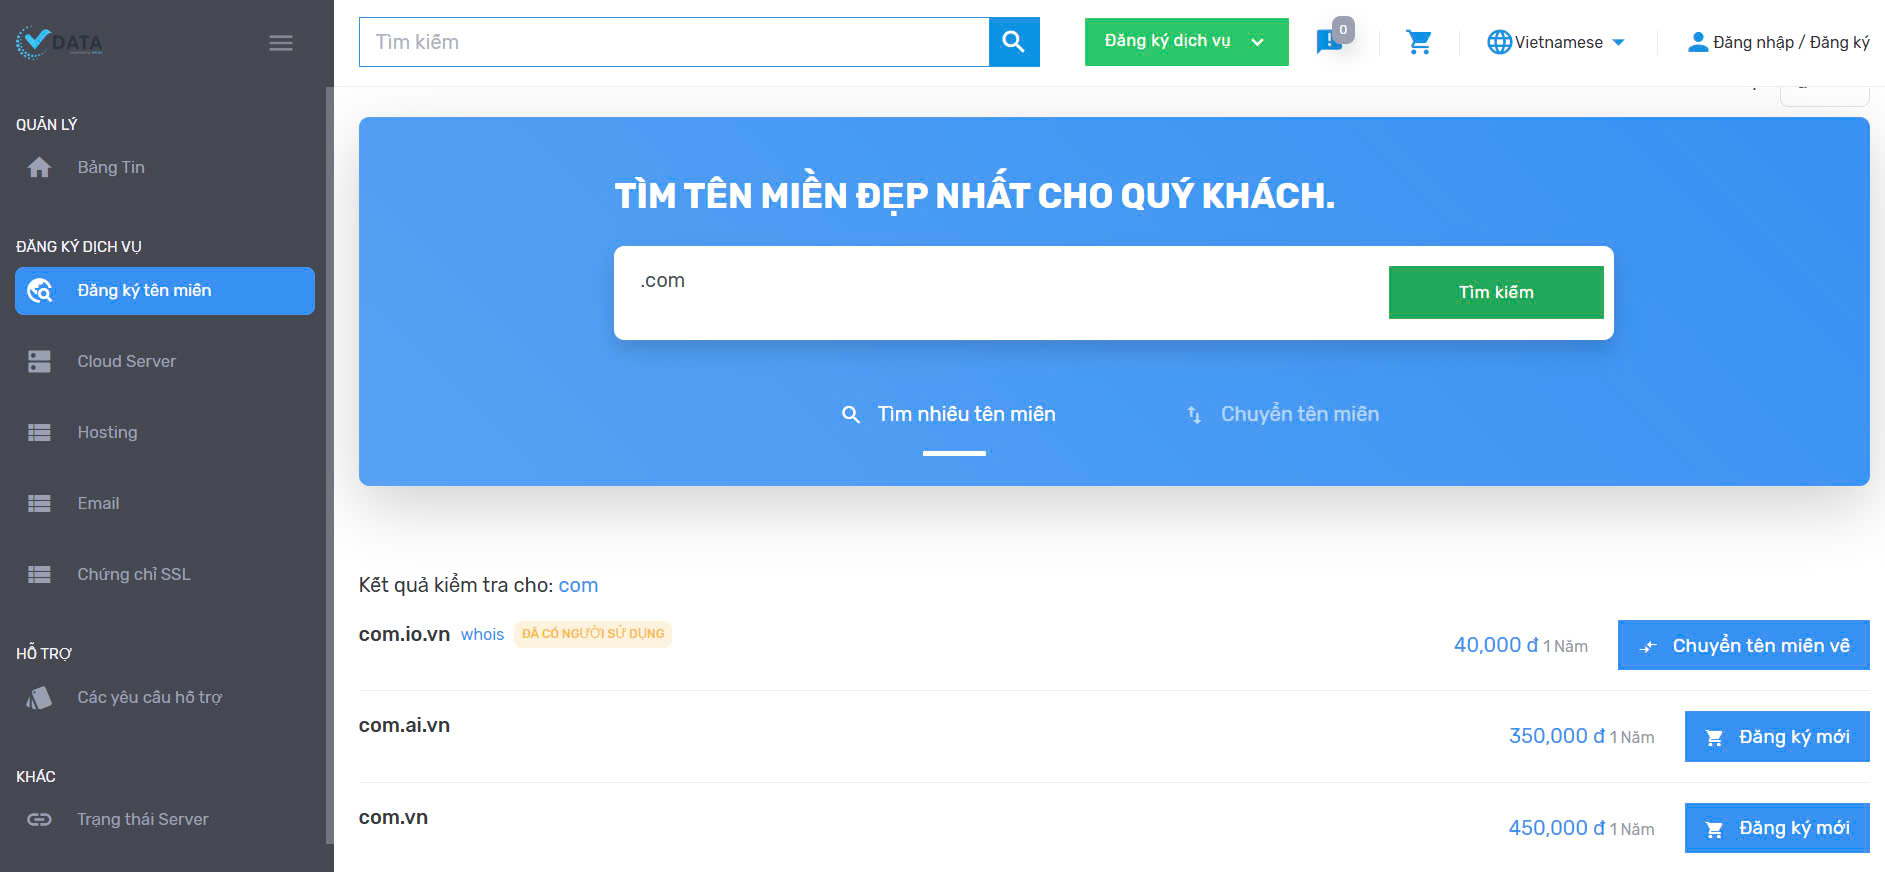Collapse sidebar with hamburger menu icon
The width and height of the screenshot is (1885, 872).
point(281,43)
